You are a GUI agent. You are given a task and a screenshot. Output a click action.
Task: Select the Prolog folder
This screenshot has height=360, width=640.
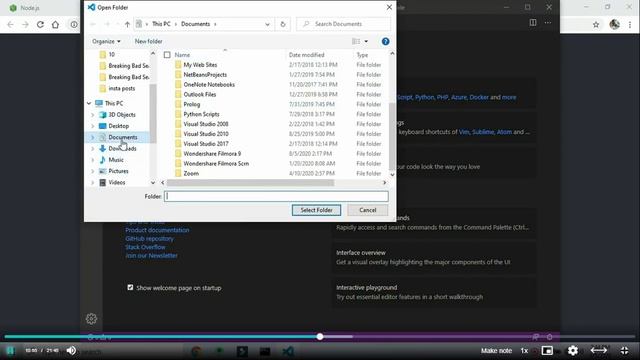click(x=191, y=104)
